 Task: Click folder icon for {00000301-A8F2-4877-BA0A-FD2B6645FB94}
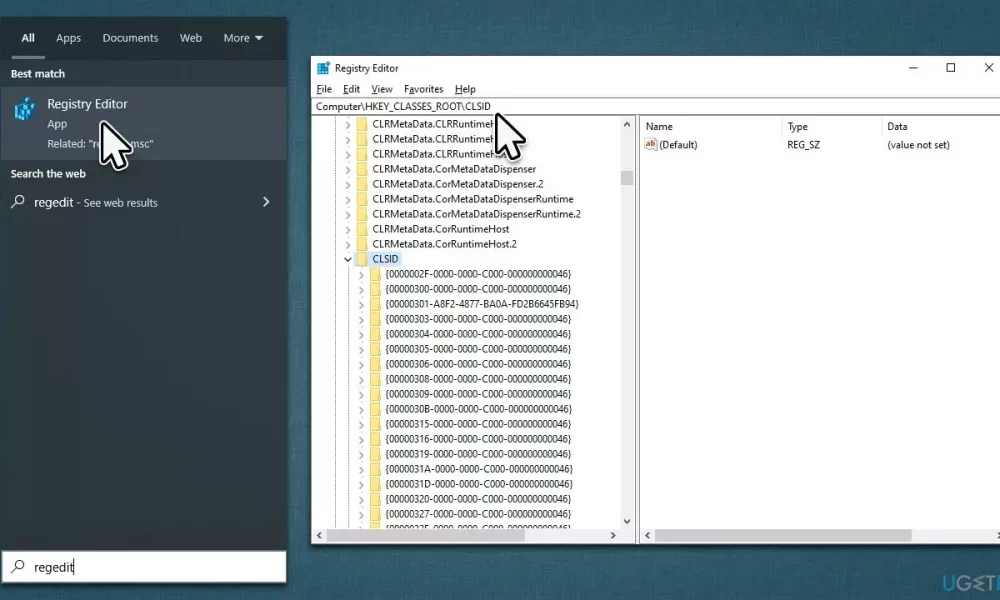coord(375,304)
